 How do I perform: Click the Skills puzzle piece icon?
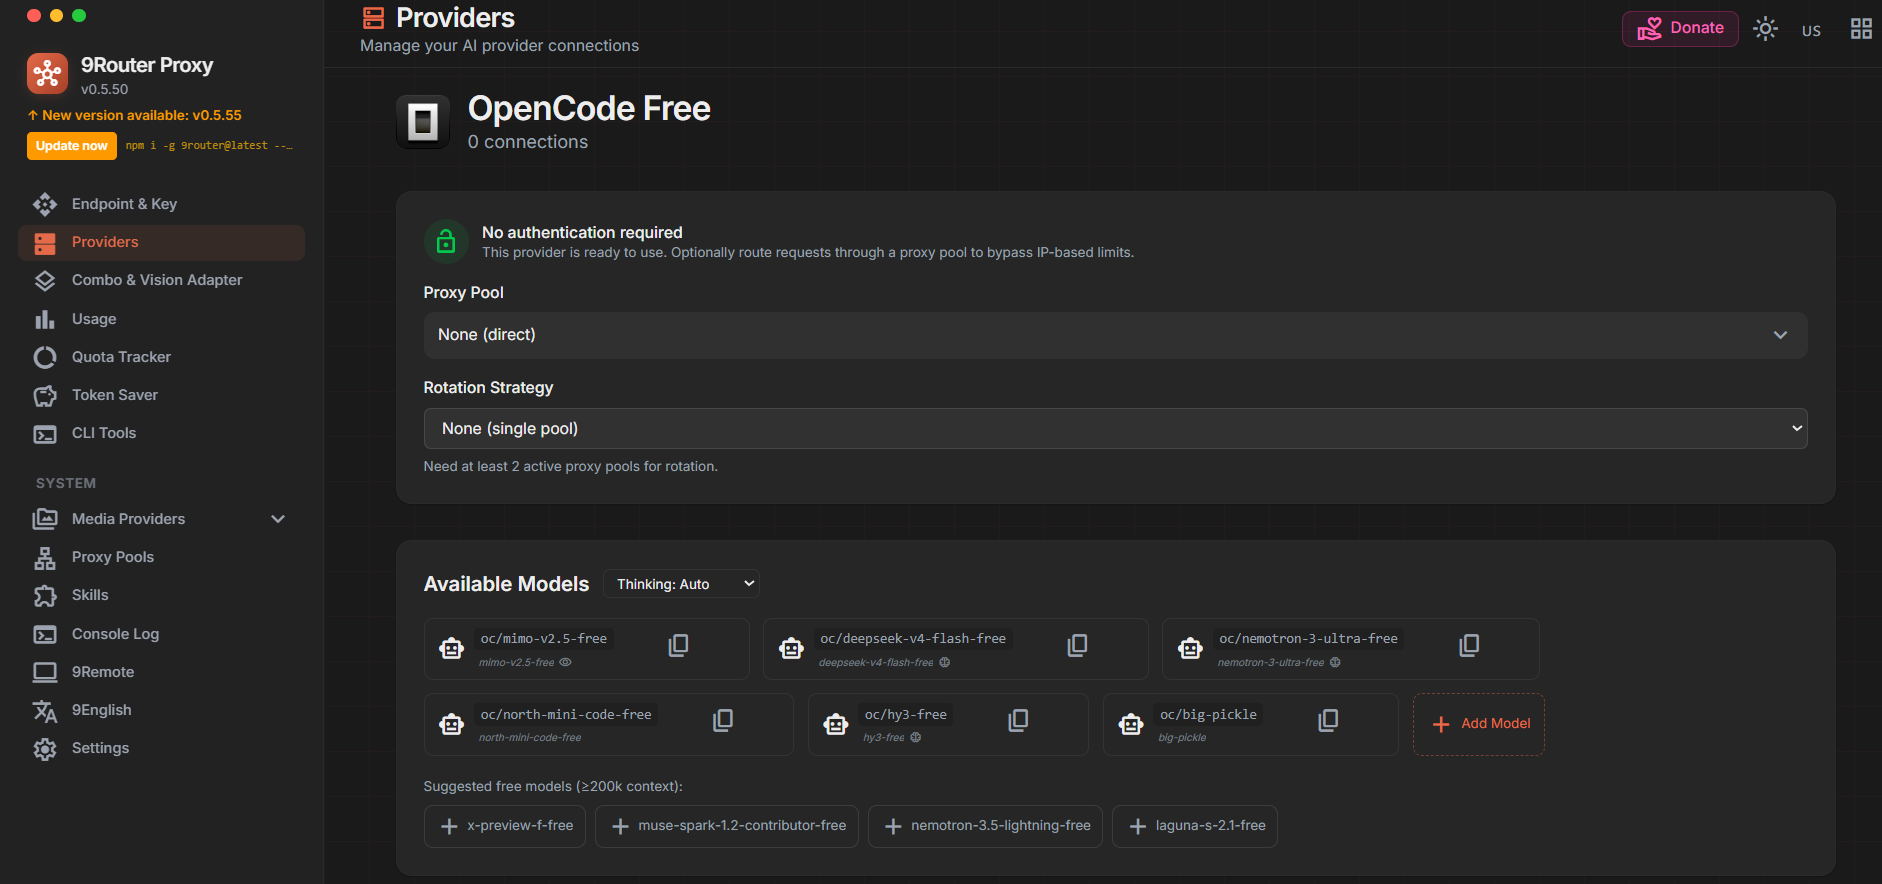45,596
